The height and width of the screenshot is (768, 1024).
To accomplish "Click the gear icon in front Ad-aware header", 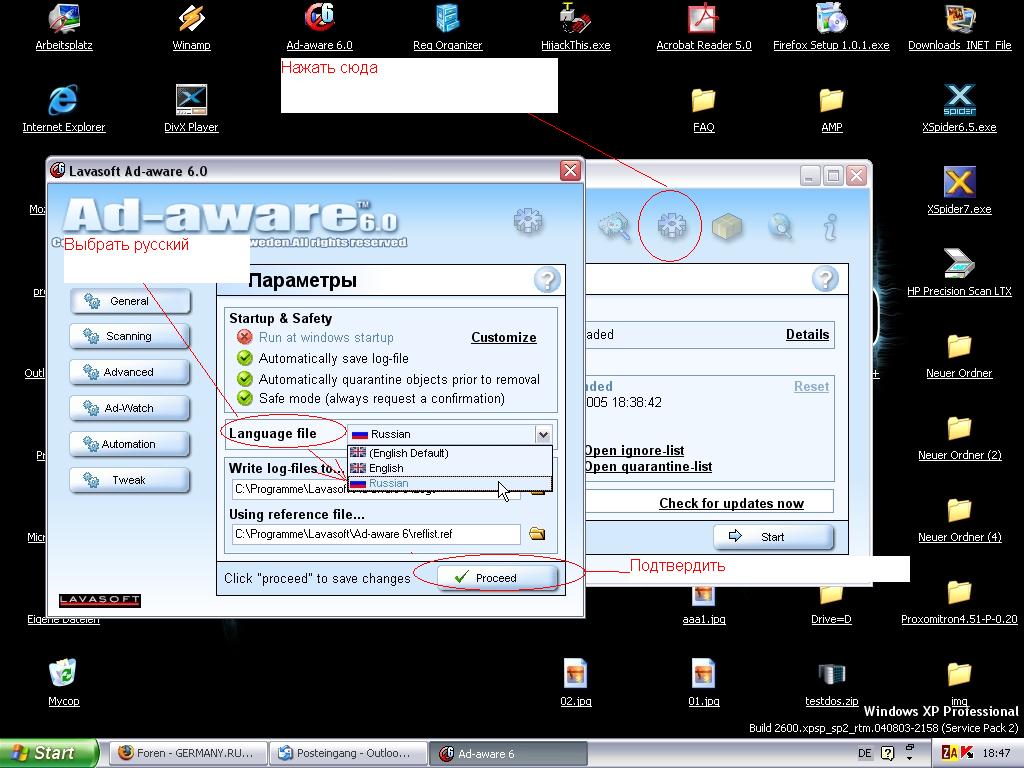I will click(x=528, y=221).
